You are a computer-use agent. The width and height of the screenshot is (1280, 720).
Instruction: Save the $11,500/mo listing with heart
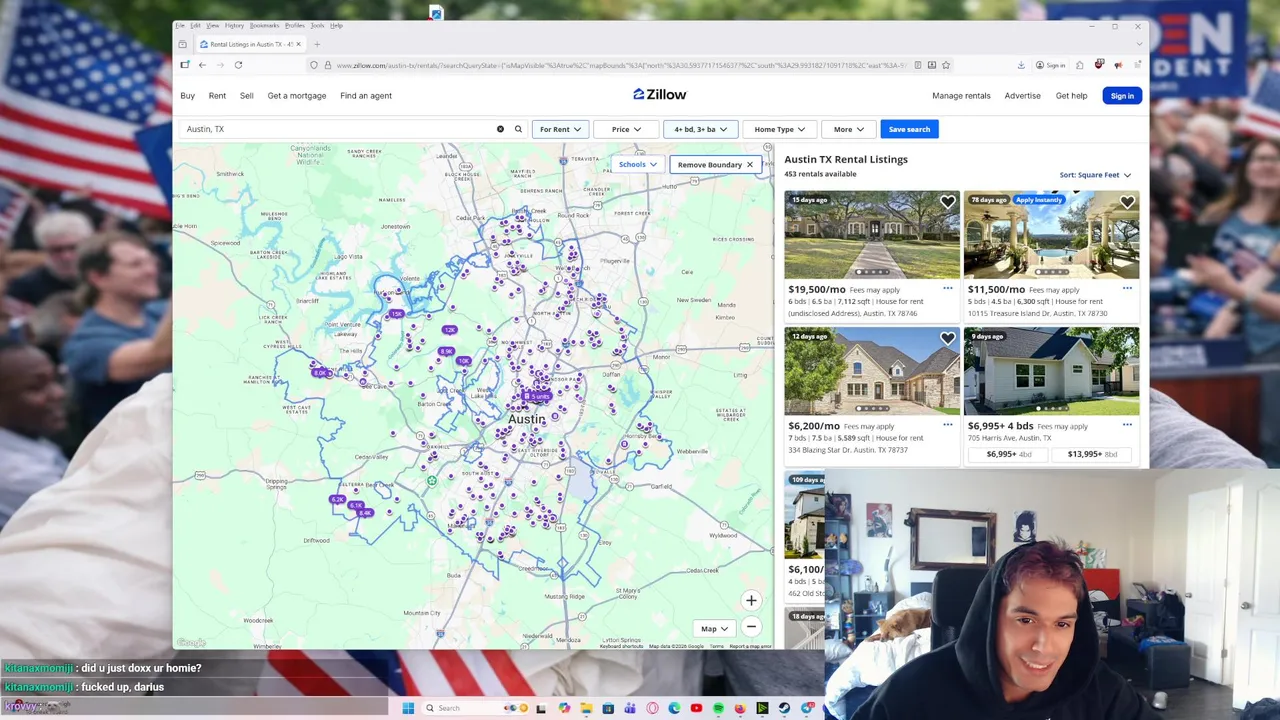pos(1127,202)
